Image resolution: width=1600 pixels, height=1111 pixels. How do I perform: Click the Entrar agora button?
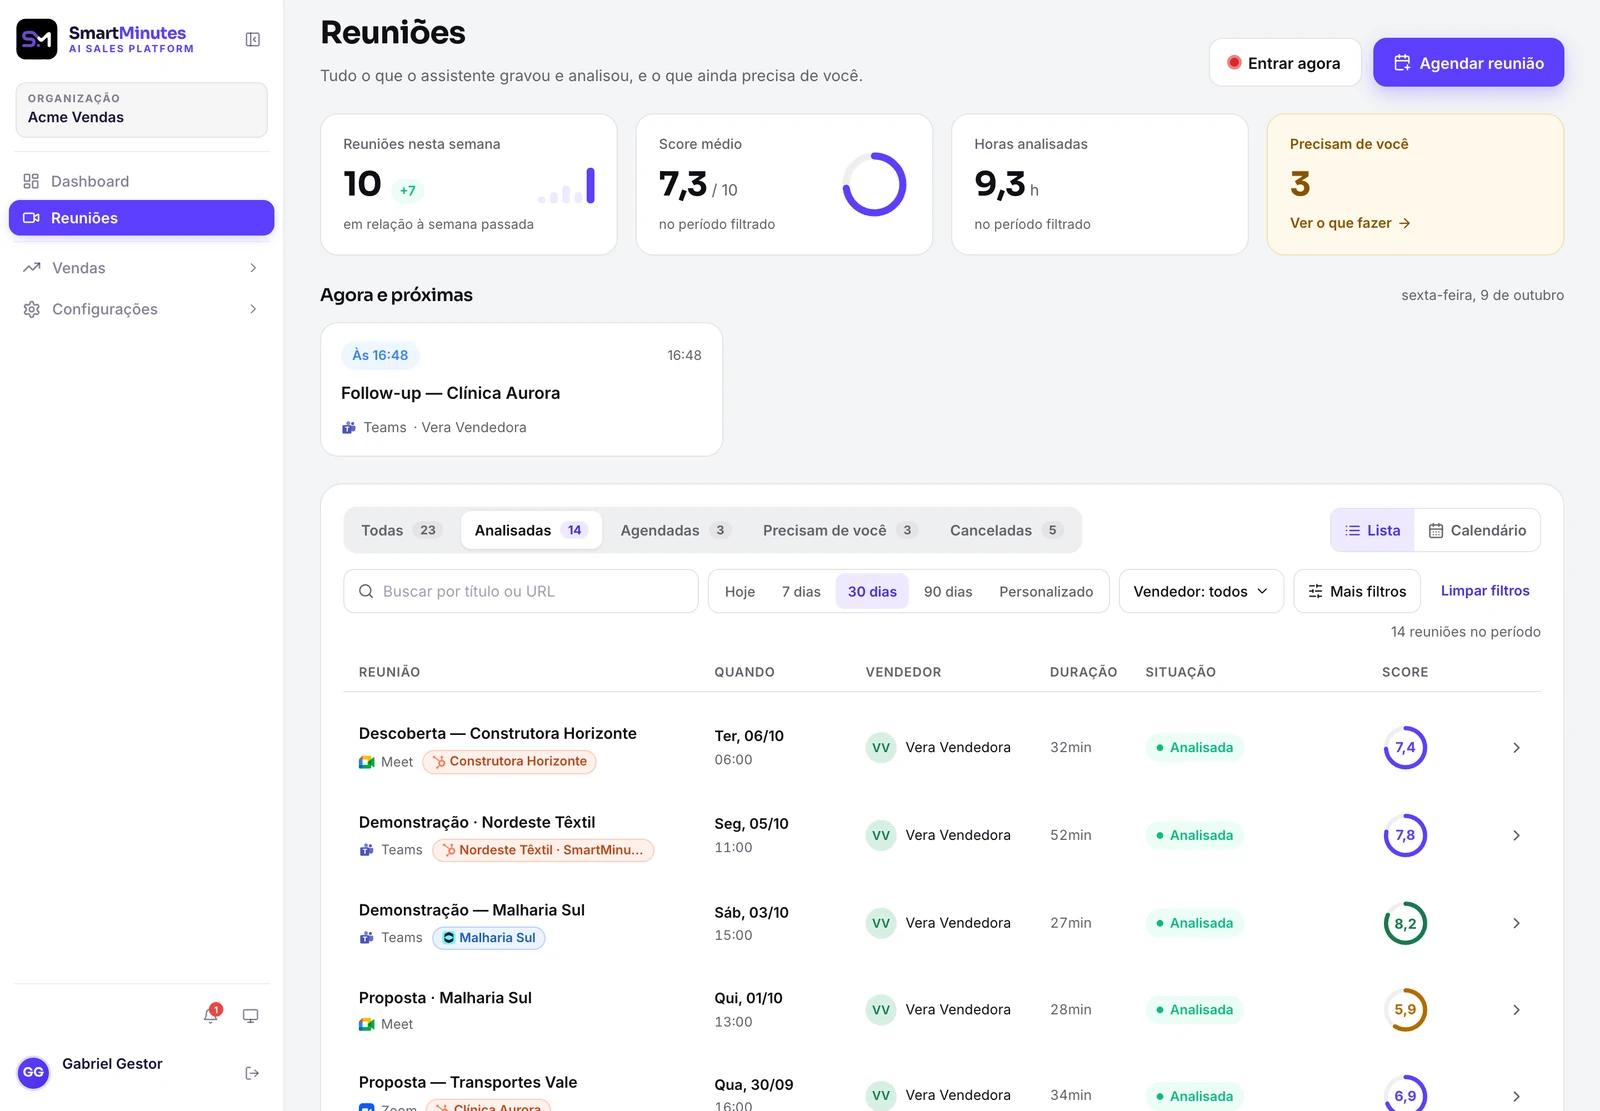(1284, 63)
